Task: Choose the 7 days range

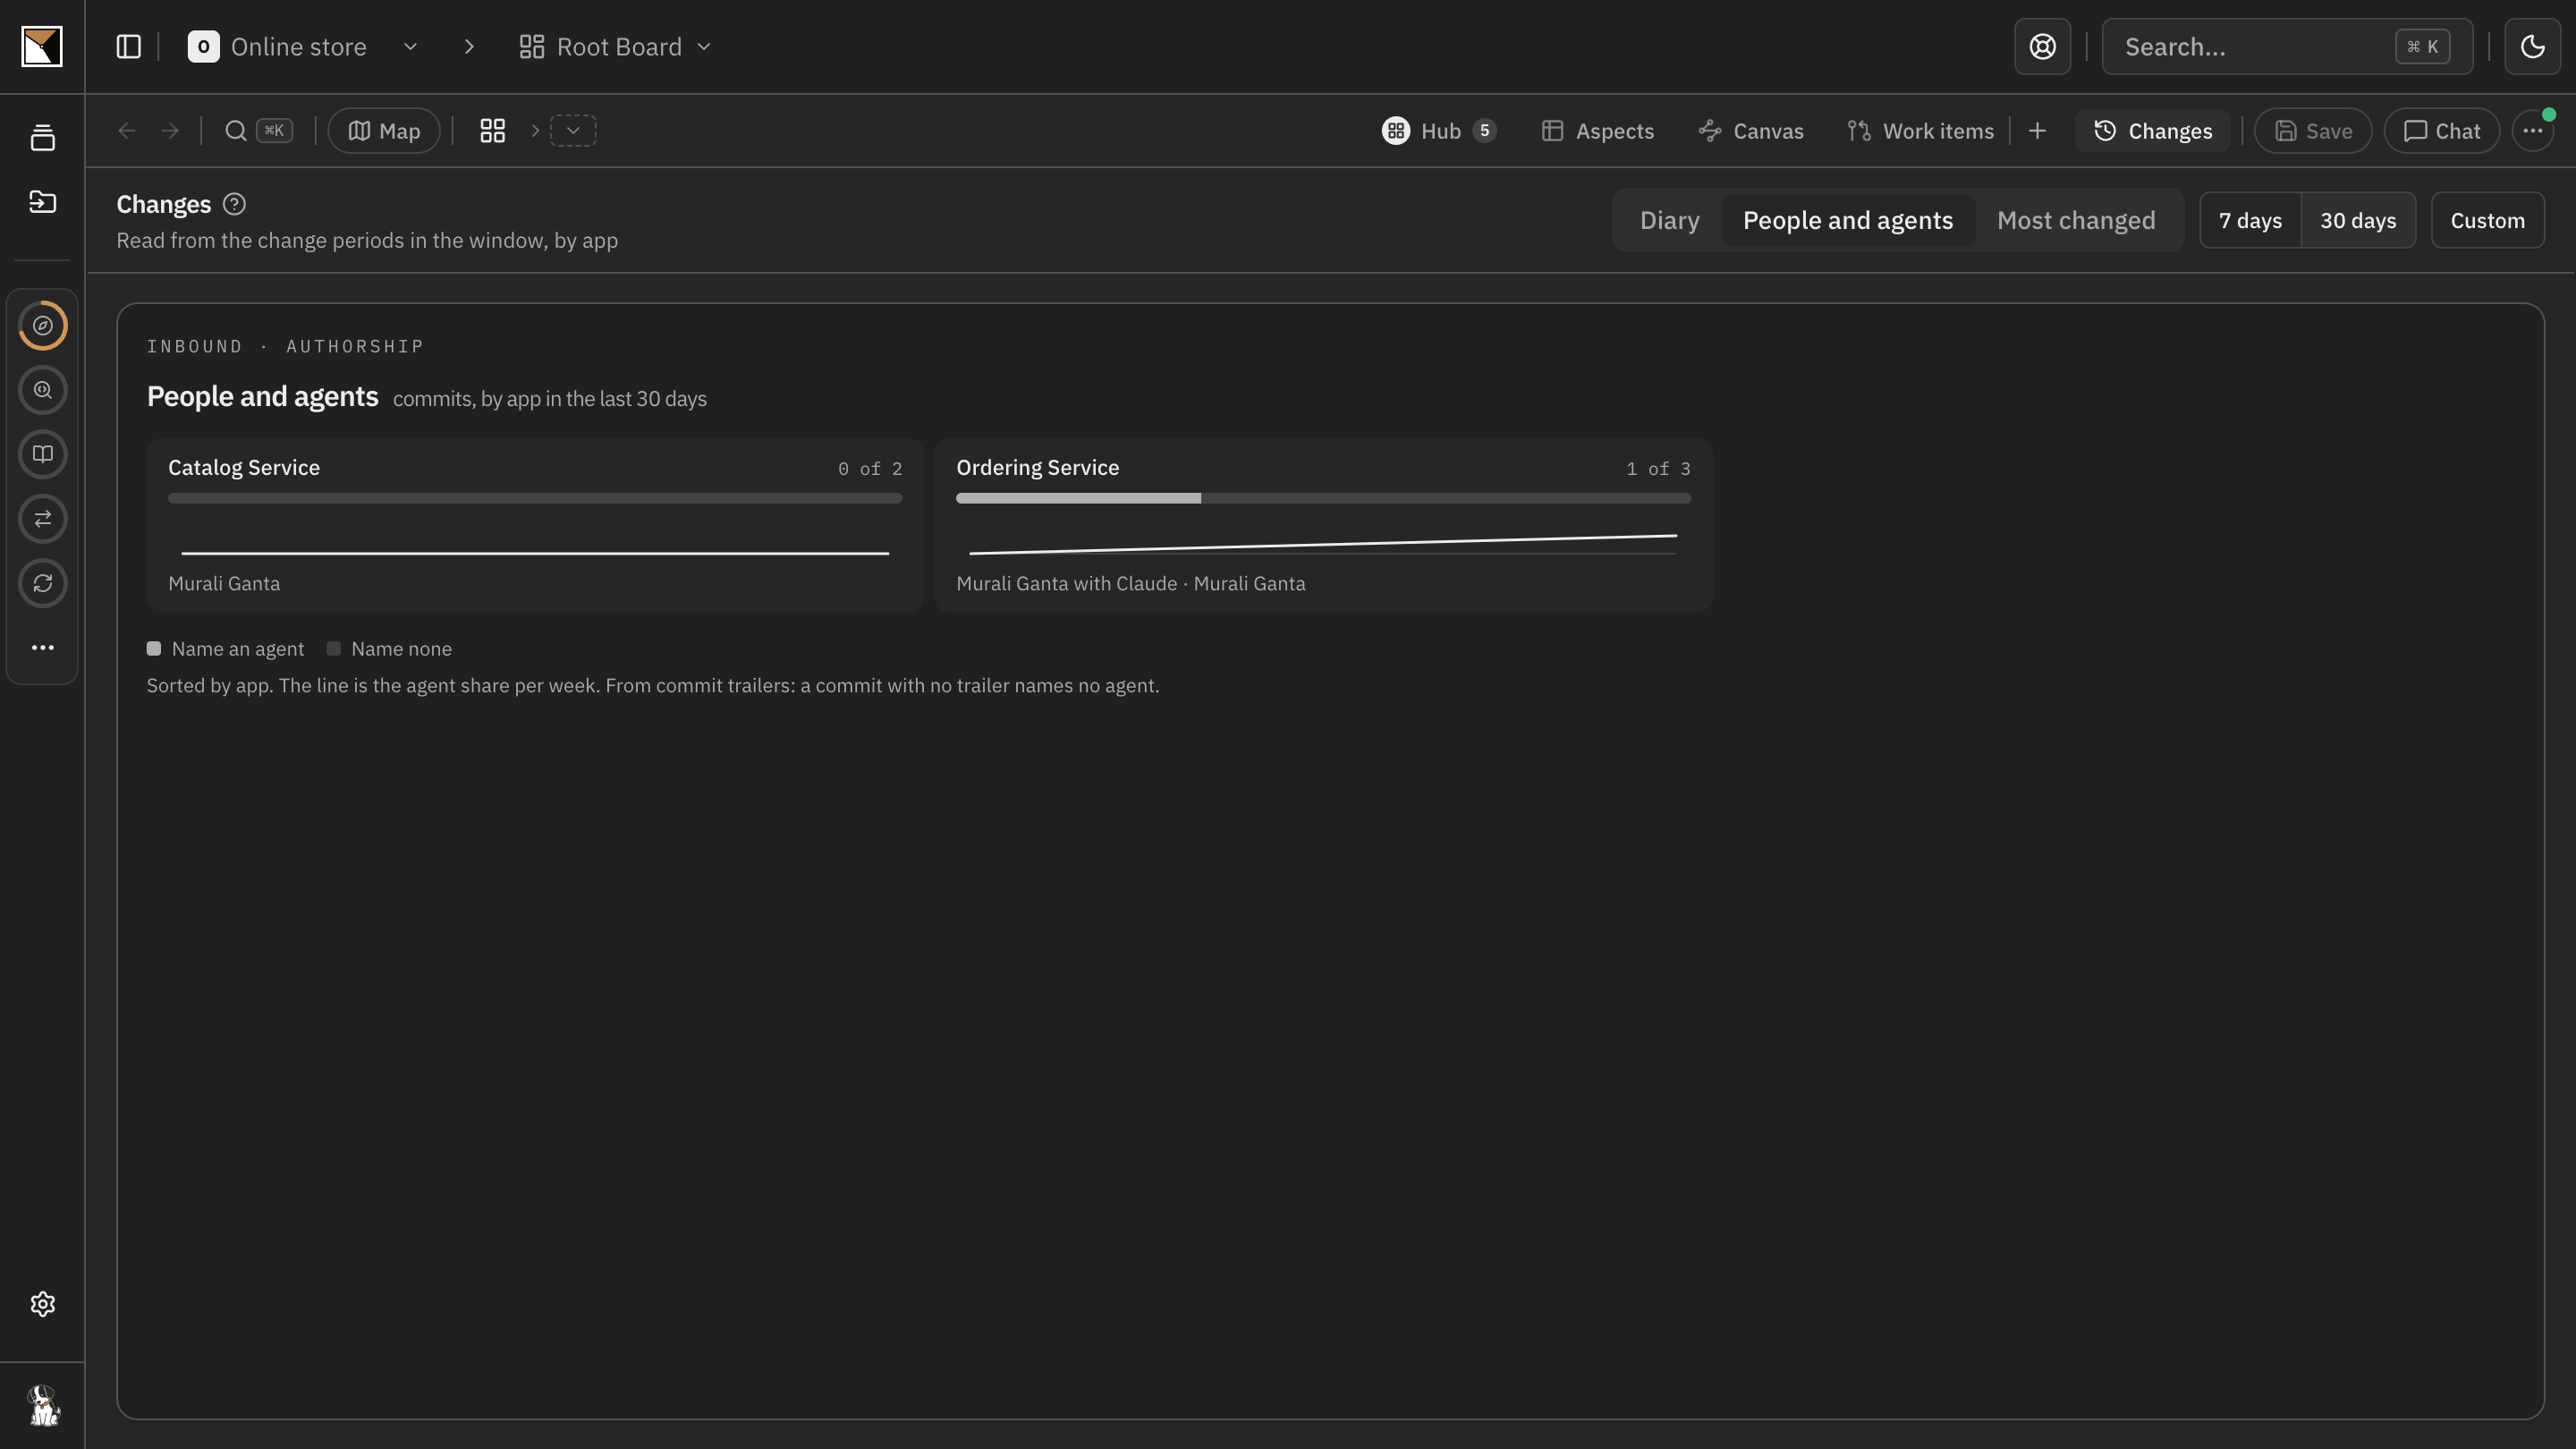Action: pyautogui.click(x=2250, y=220)
